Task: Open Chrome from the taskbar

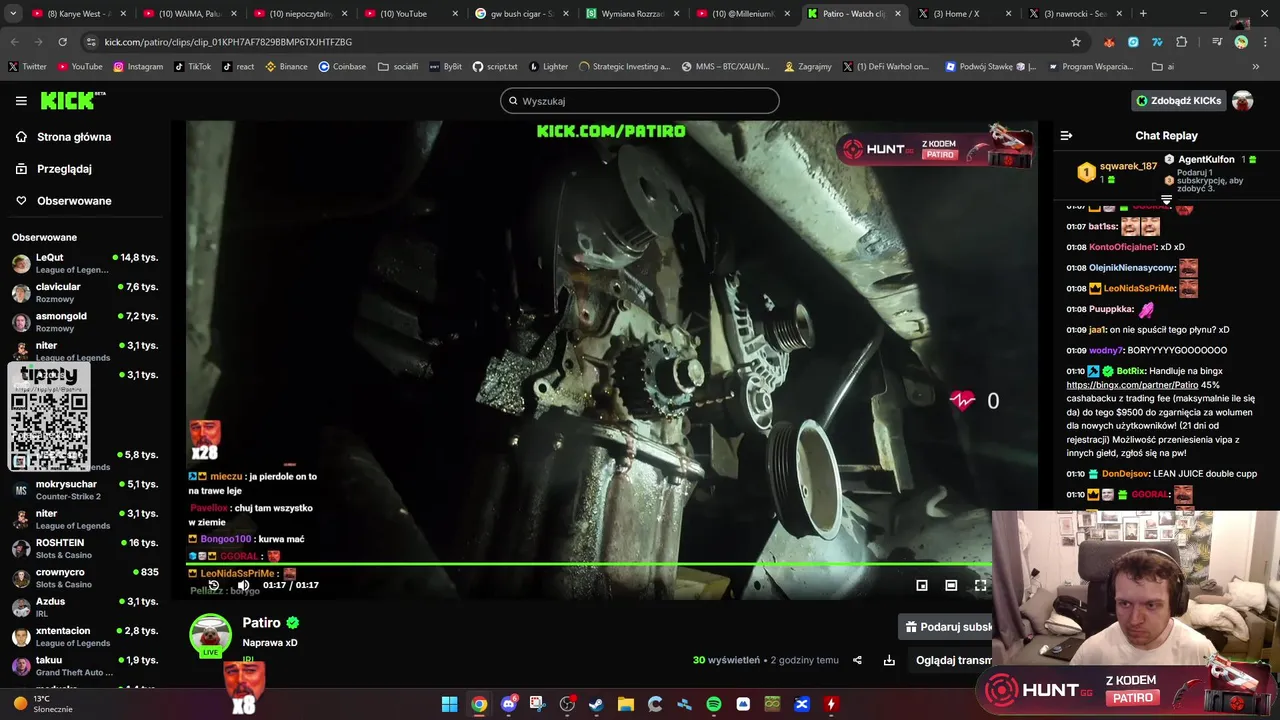Action: [479, 704]
